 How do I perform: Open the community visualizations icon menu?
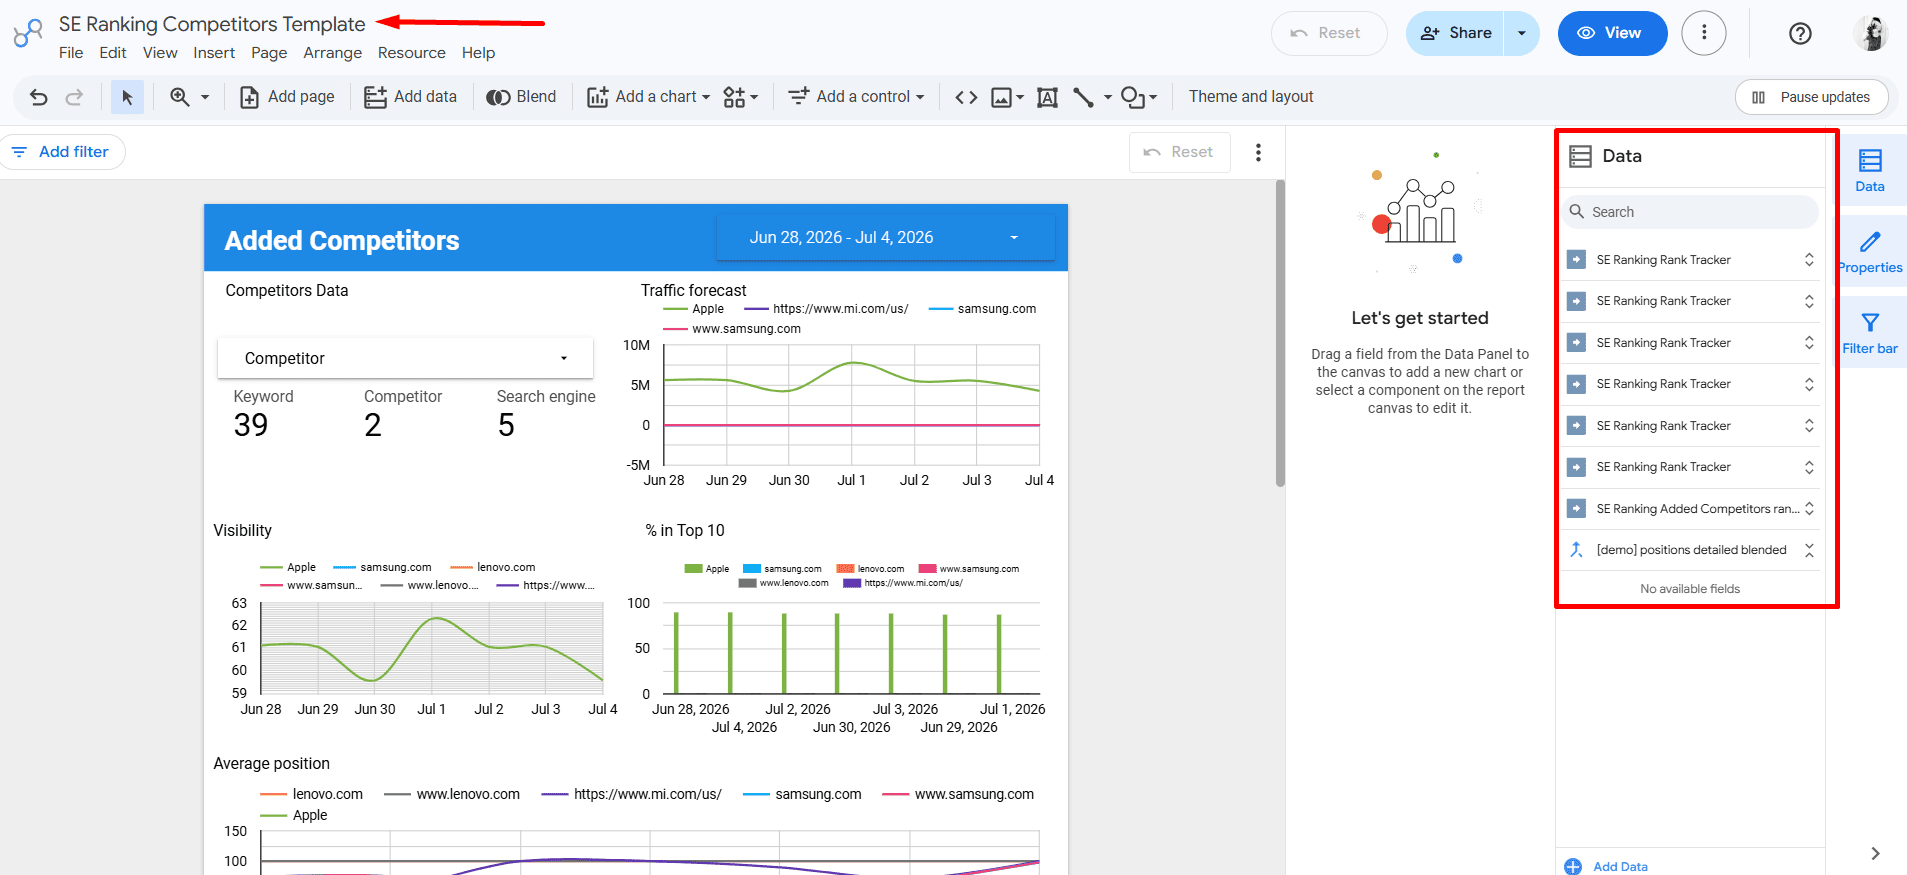pyautogui.click(x=741, y=97)
